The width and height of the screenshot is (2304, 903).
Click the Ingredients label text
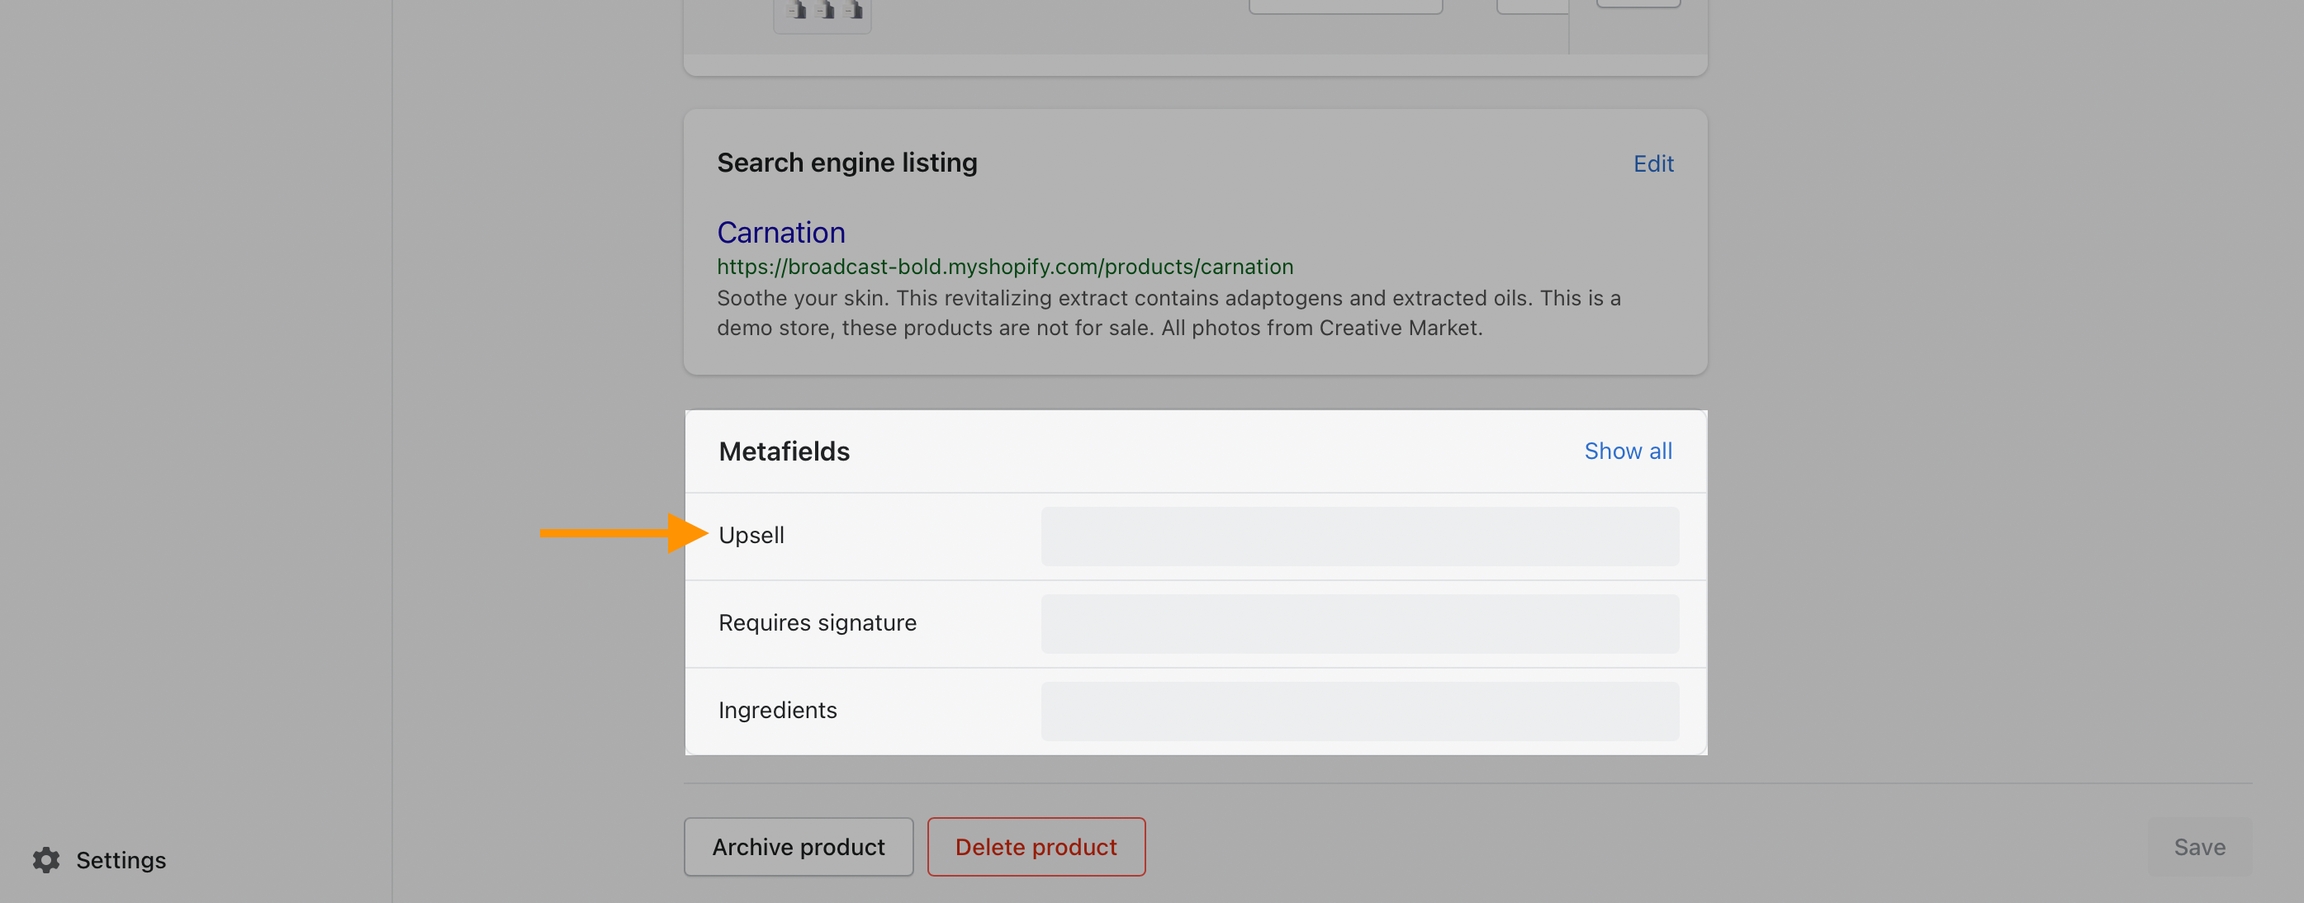tap(777, 710)
